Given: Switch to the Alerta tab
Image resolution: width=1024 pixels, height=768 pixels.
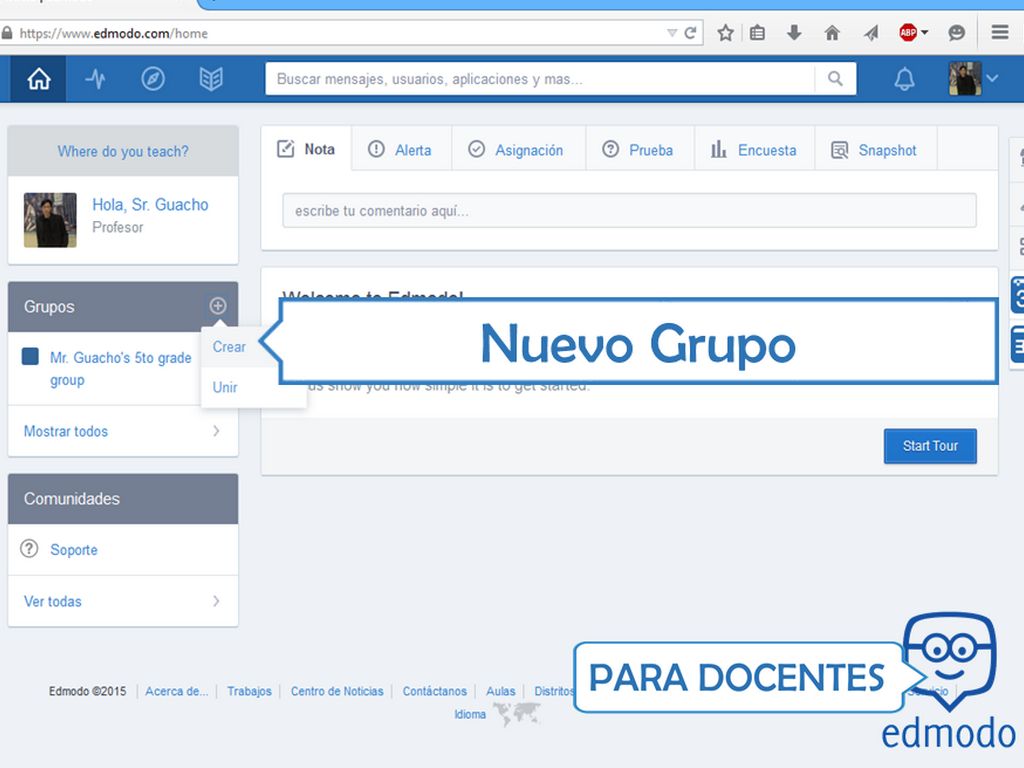Looking at the screenshot, I should pyautogui.click(x=400, y=150).
